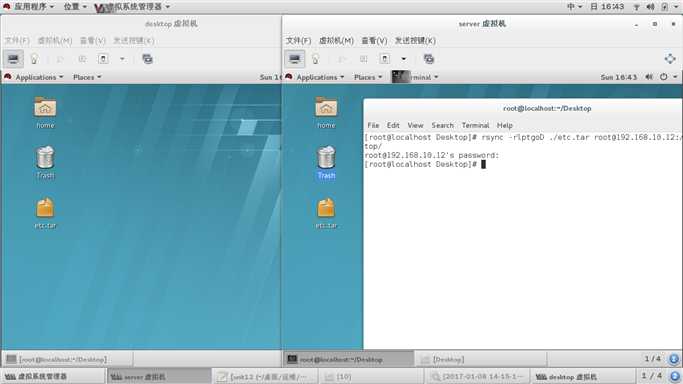Show hardware details lightbulb in desktop VM
Screen dimensions: 683x384
click(34, 59)
